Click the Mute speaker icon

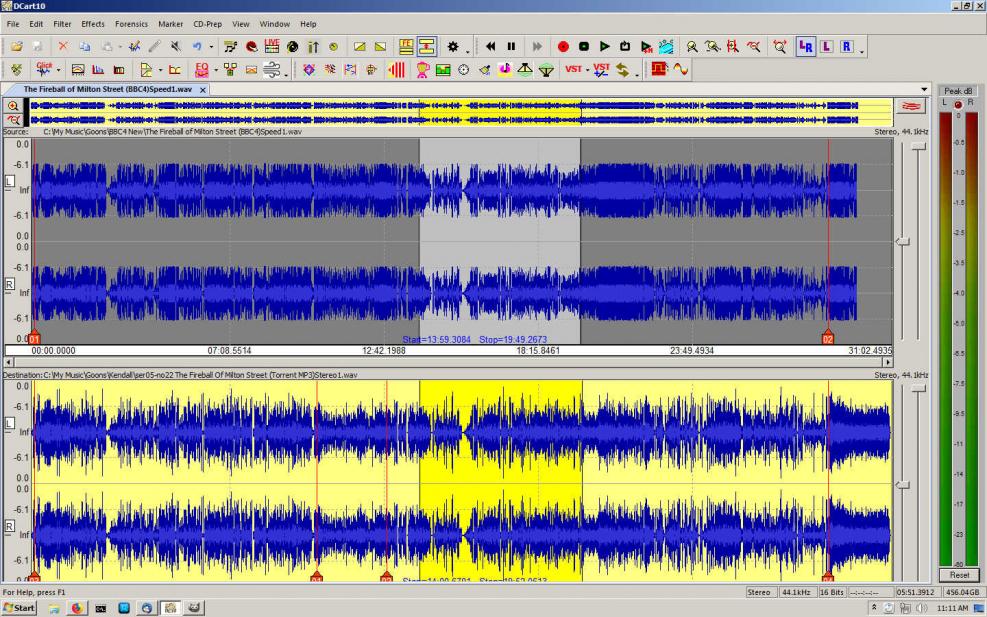click(x=176, y=47)
